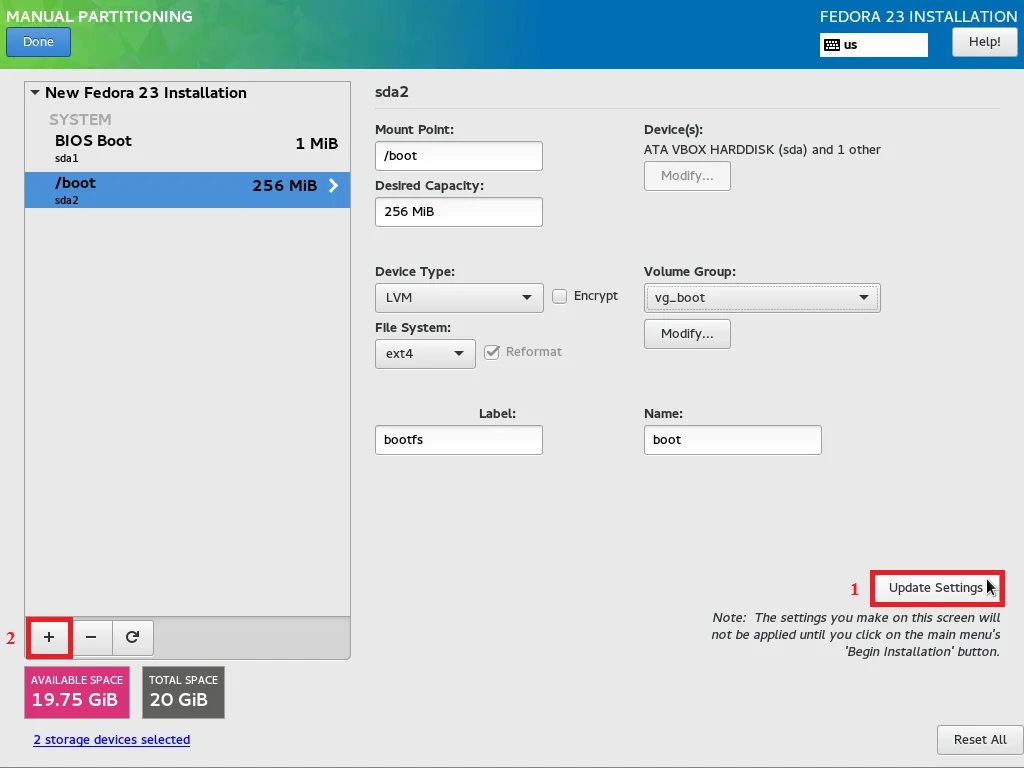1024x768 pixels.
Task: Toggle the Reformat checkbox
Action: point(492,353)
